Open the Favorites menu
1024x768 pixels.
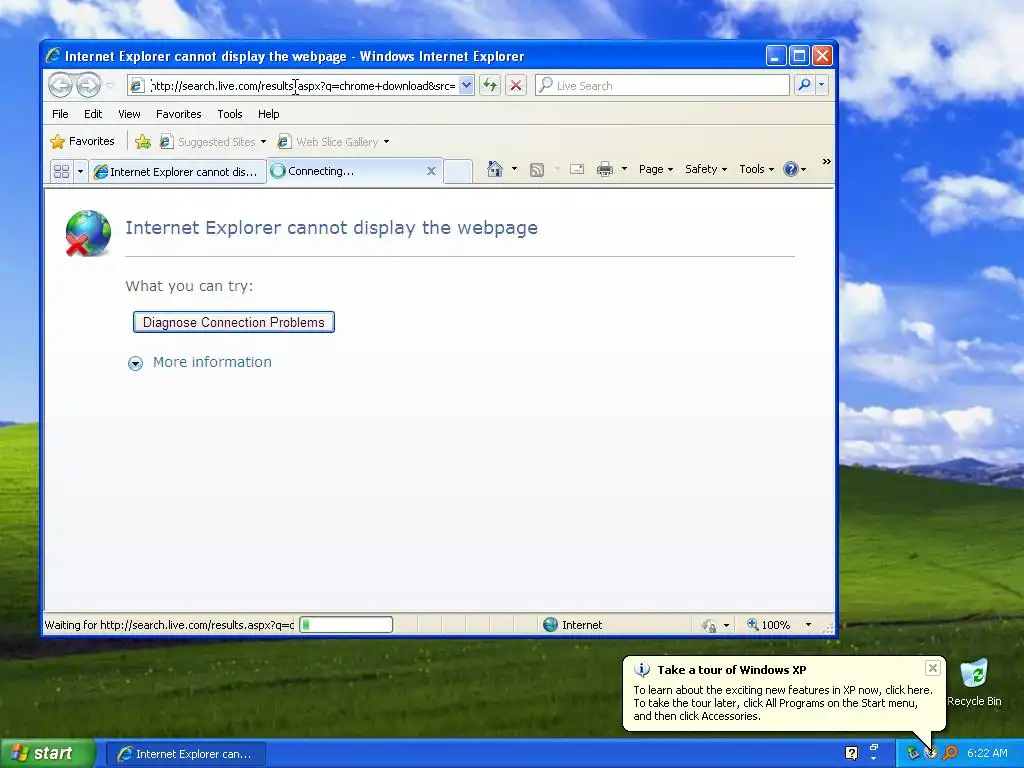click(x=178, y=114)
